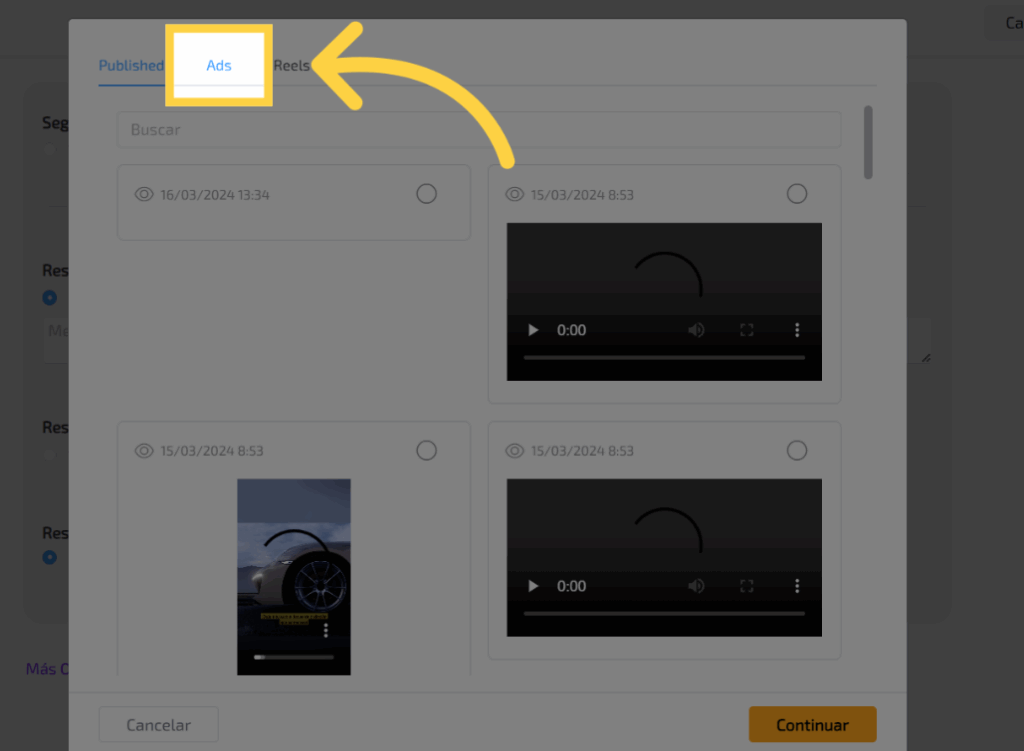The image size is (1024, 751).
Task: Open the three-dot menu on the car video
Action: click(x=326, y=630)
